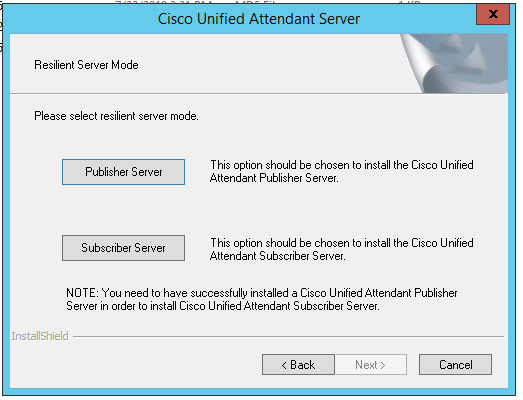The width and height of the screenshot is (523, 400).
Task: Choose the Subscriber Server install option
Action: 123,248
